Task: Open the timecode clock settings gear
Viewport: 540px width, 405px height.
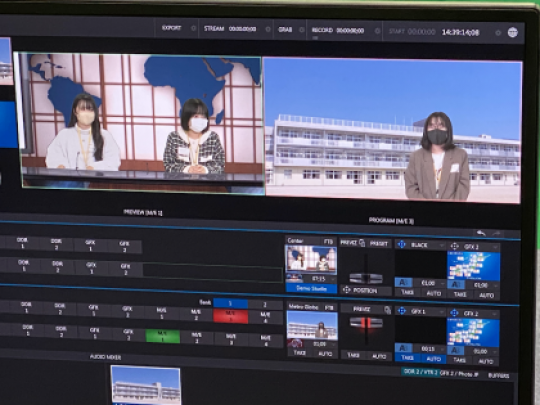Action: [x=498, y=33]
